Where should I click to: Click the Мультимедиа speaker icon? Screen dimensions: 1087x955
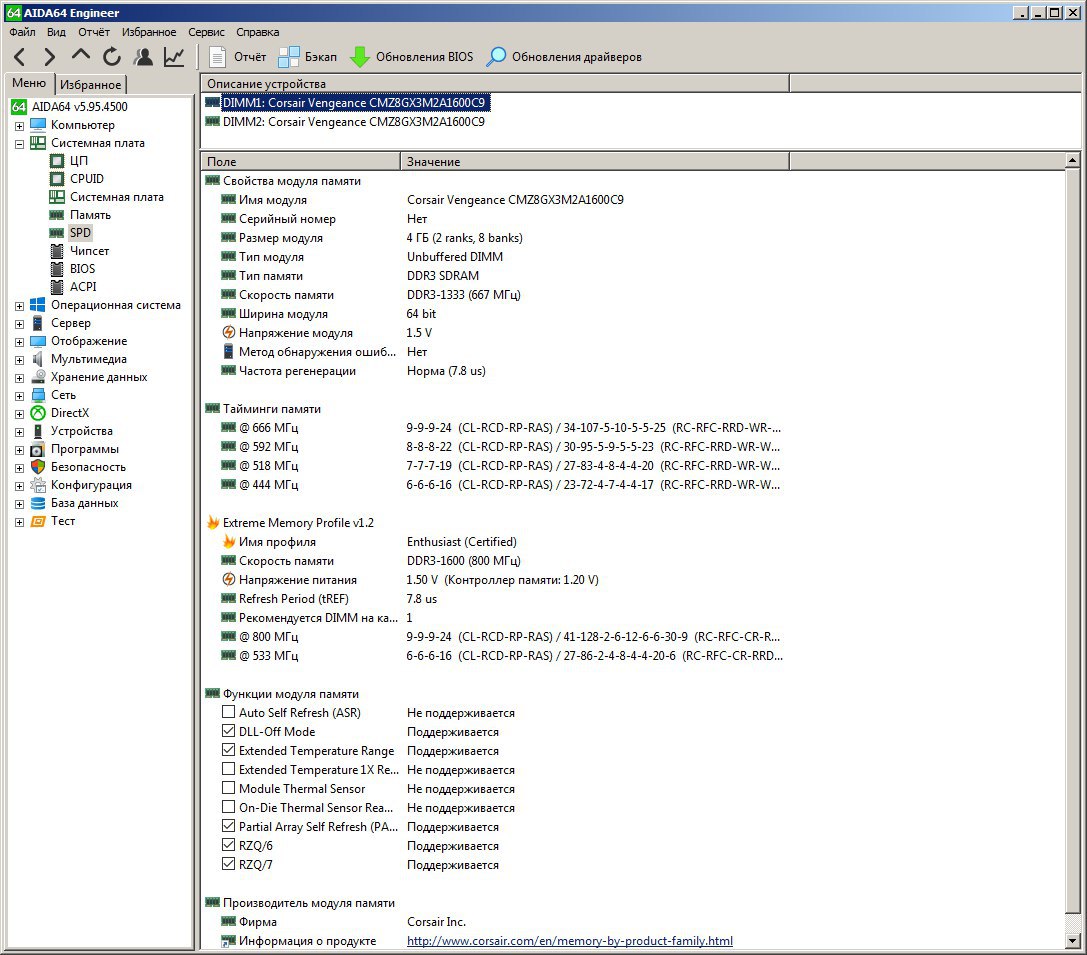click(x=38, y=359)
